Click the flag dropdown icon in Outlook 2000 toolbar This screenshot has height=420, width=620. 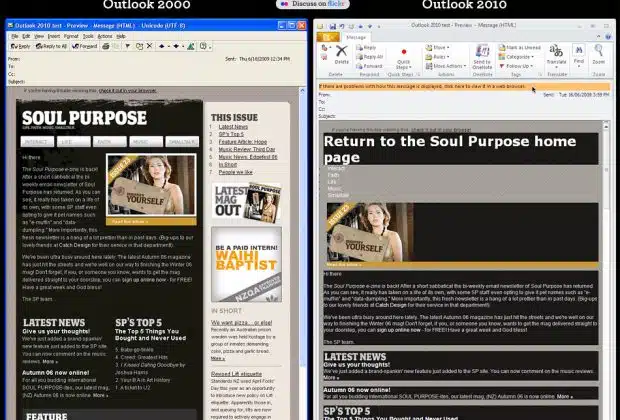[127, 46]
